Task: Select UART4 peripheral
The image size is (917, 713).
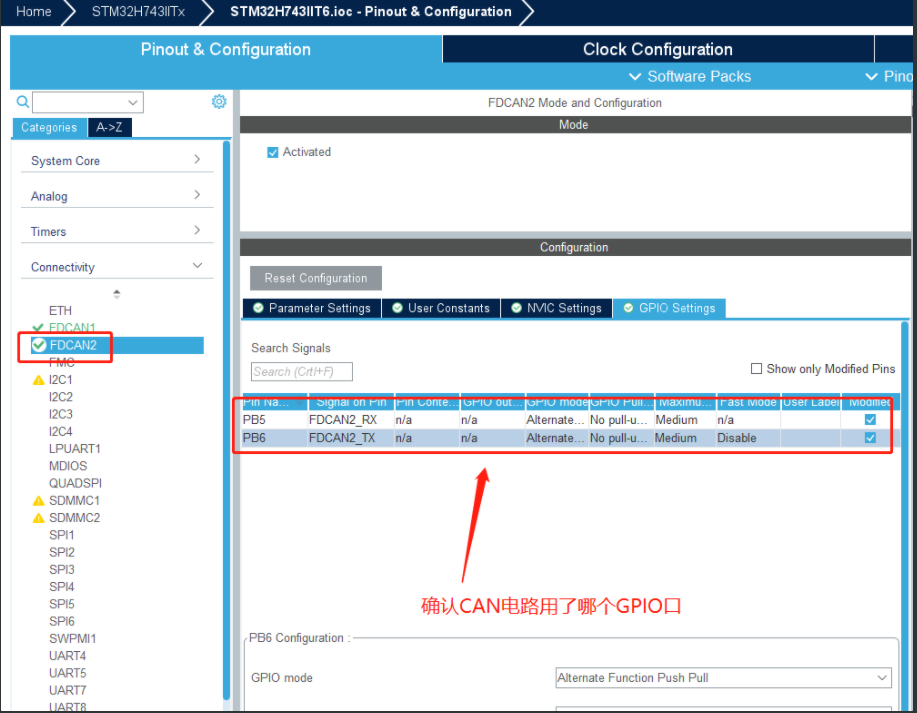Action: pyautogui.click(x=67, y=656)
